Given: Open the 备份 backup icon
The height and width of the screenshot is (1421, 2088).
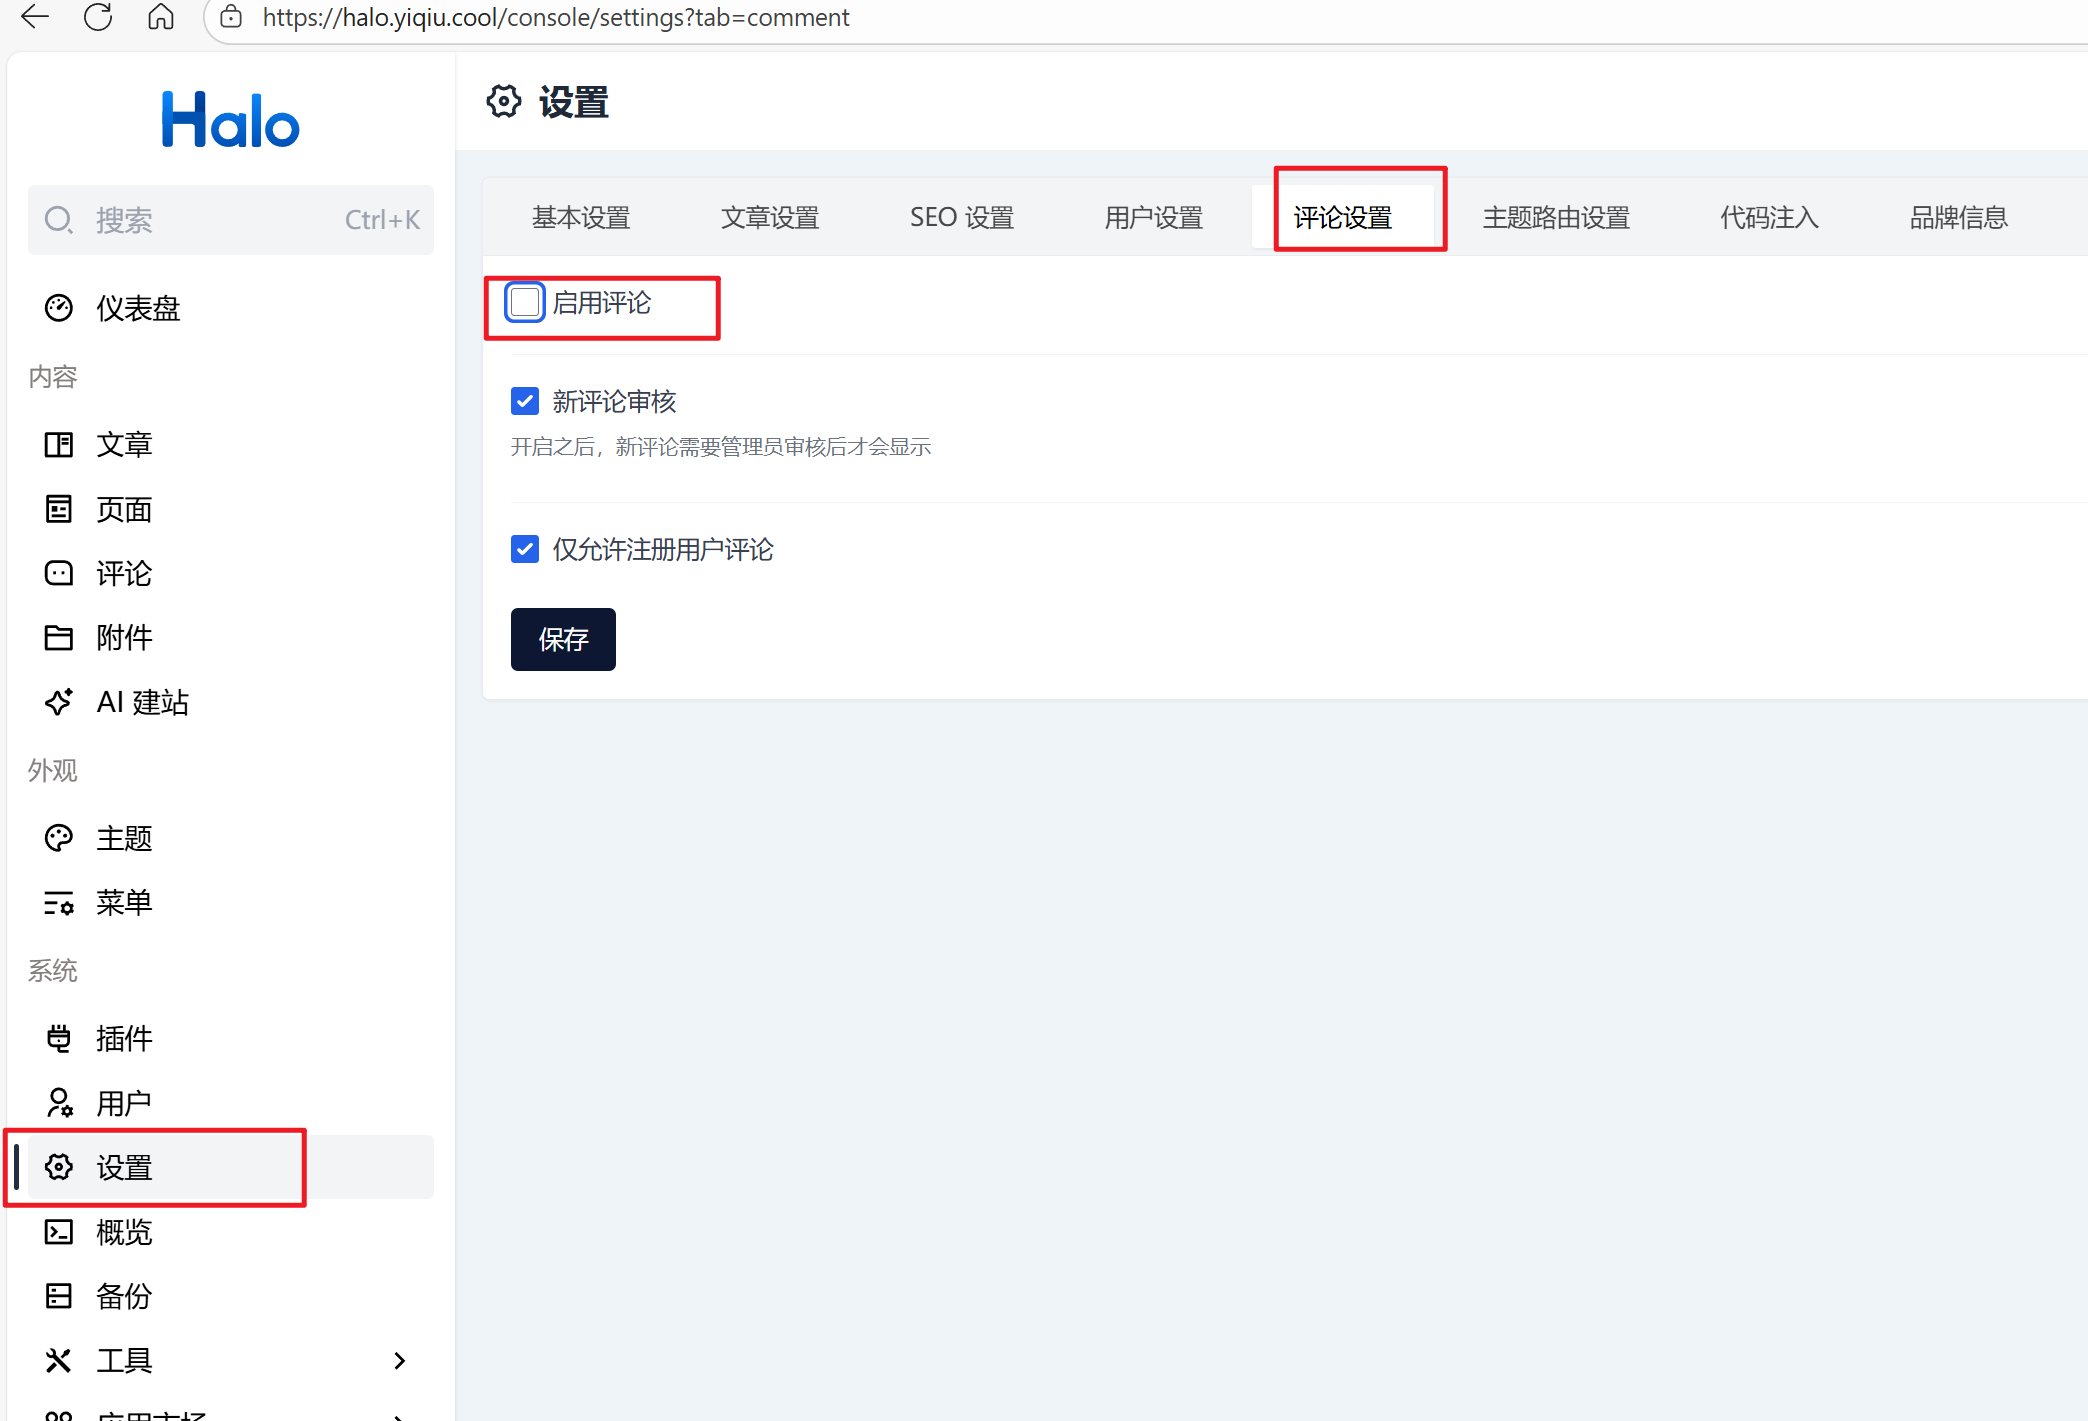Looking at the screenshot, I should click(59, 1296).
